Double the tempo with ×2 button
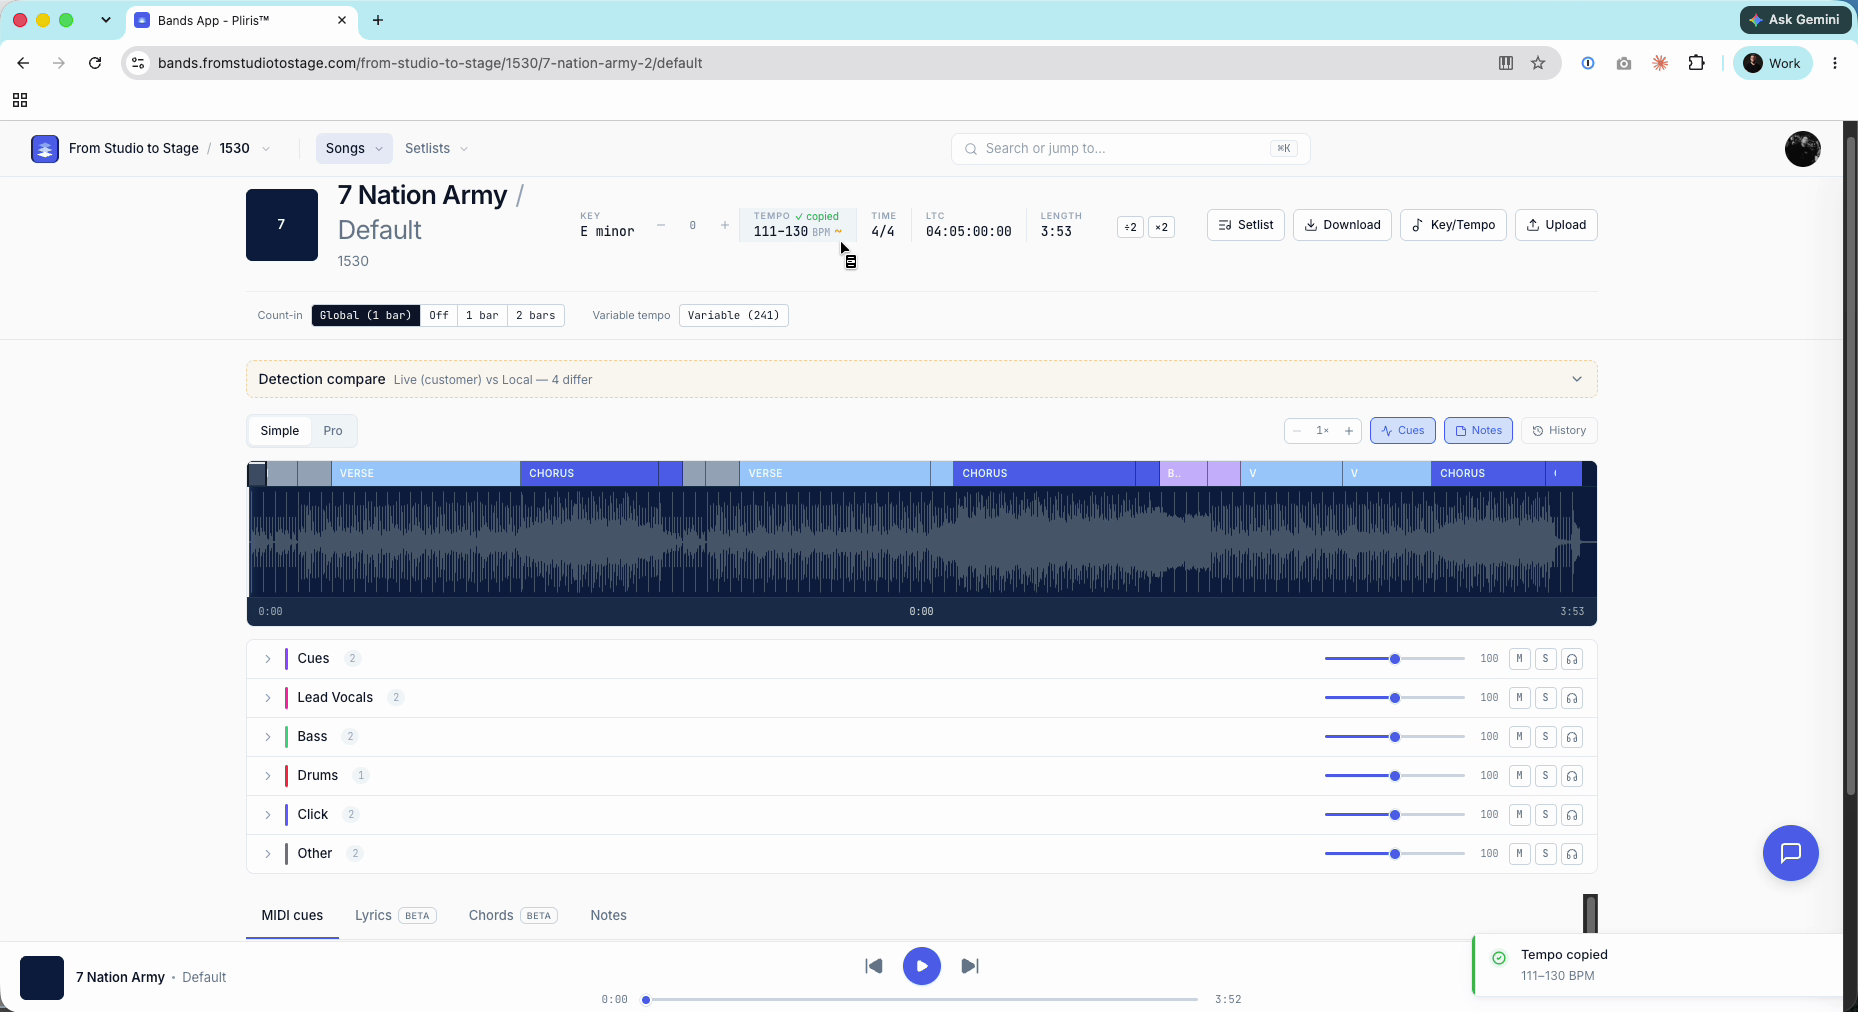This screenshot has width=1858, height=1012. 1161,227
